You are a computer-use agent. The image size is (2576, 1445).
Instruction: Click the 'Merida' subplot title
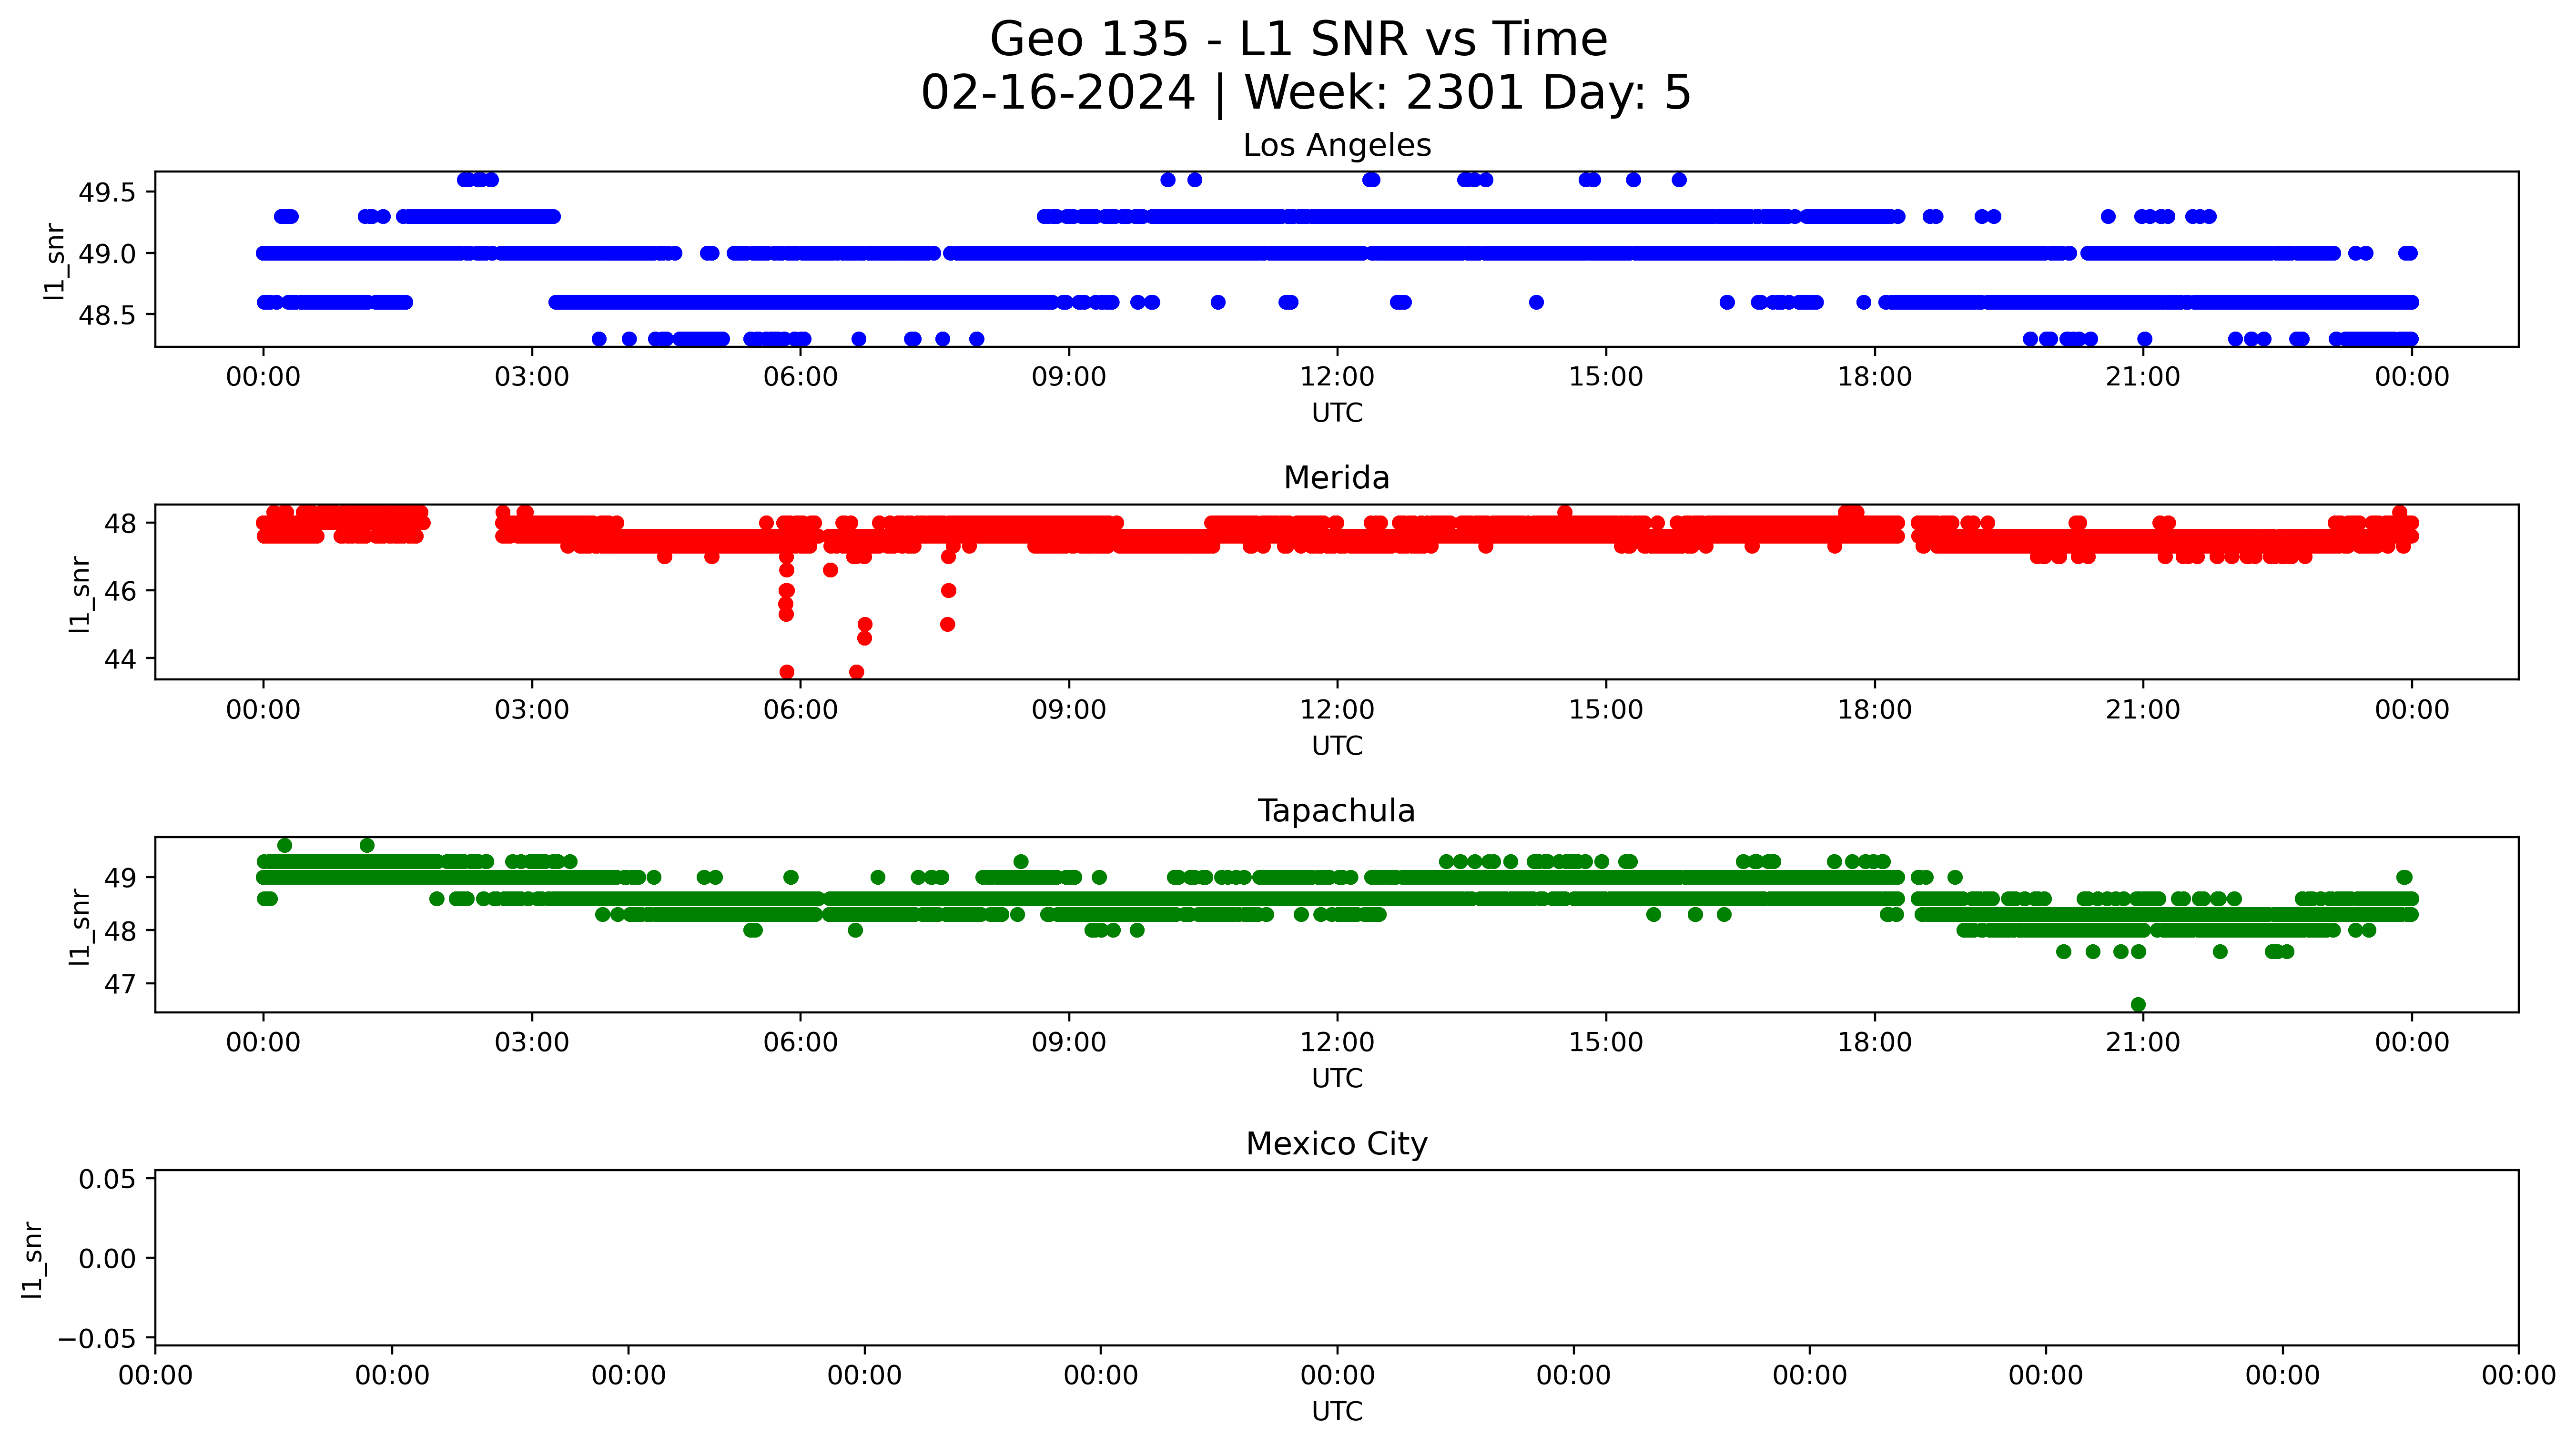pos(1336,478)
